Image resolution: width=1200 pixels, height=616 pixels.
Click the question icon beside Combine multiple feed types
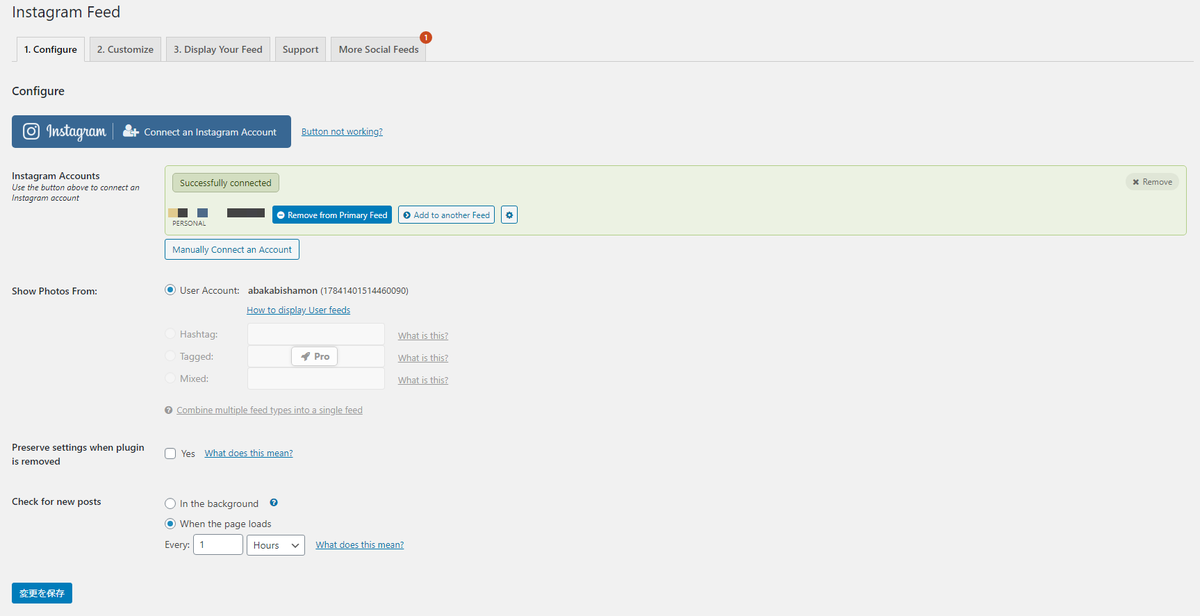click(169, 410)
